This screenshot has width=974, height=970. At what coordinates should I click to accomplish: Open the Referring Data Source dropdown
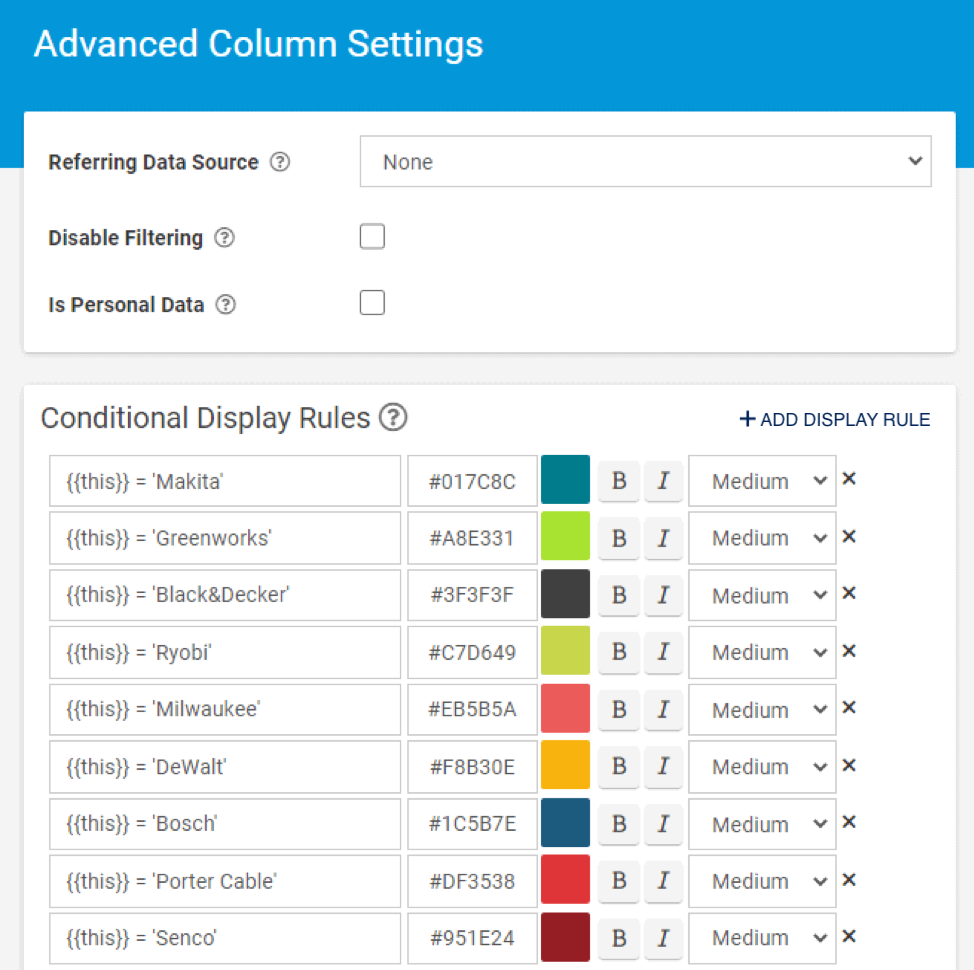645,161
